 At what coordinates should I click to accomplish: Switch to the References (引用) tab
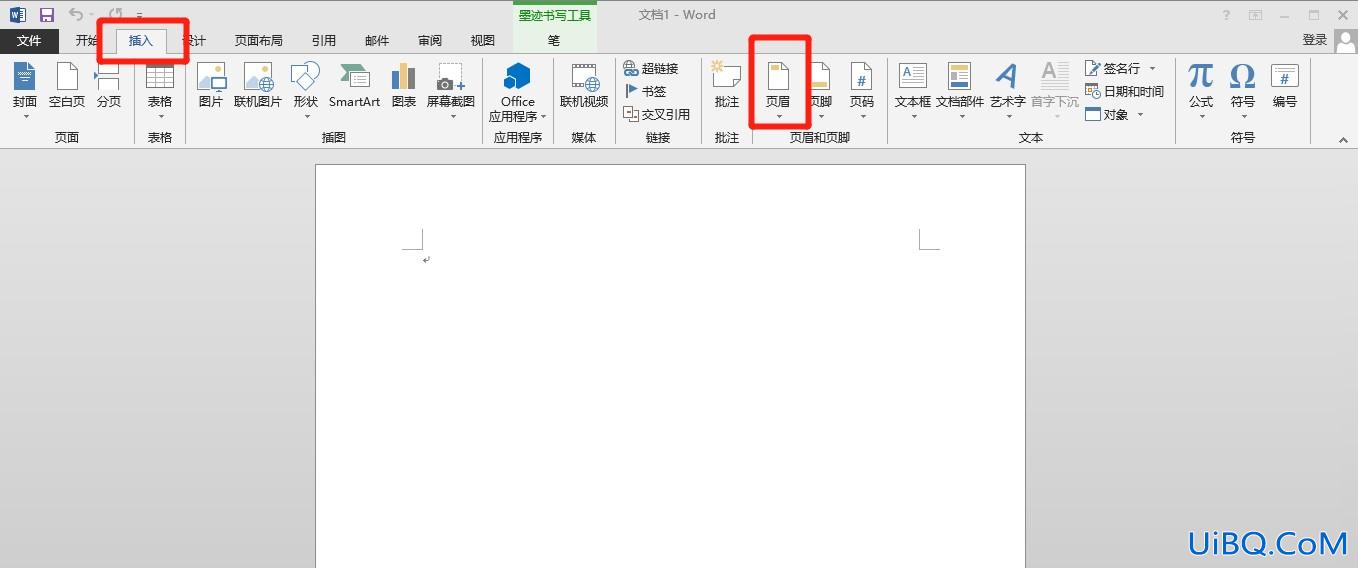[324, 41]
